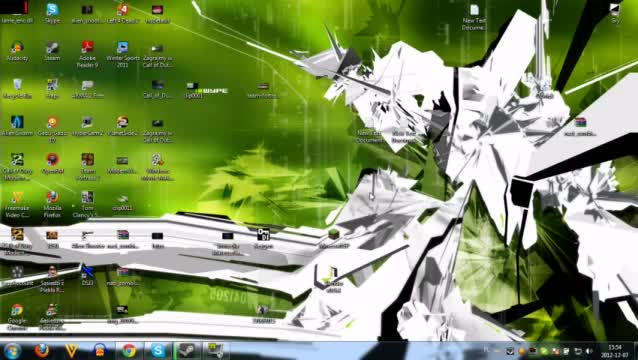638x360 pixels.
Task: Open the Steam taskbar button
Action: 187,350
